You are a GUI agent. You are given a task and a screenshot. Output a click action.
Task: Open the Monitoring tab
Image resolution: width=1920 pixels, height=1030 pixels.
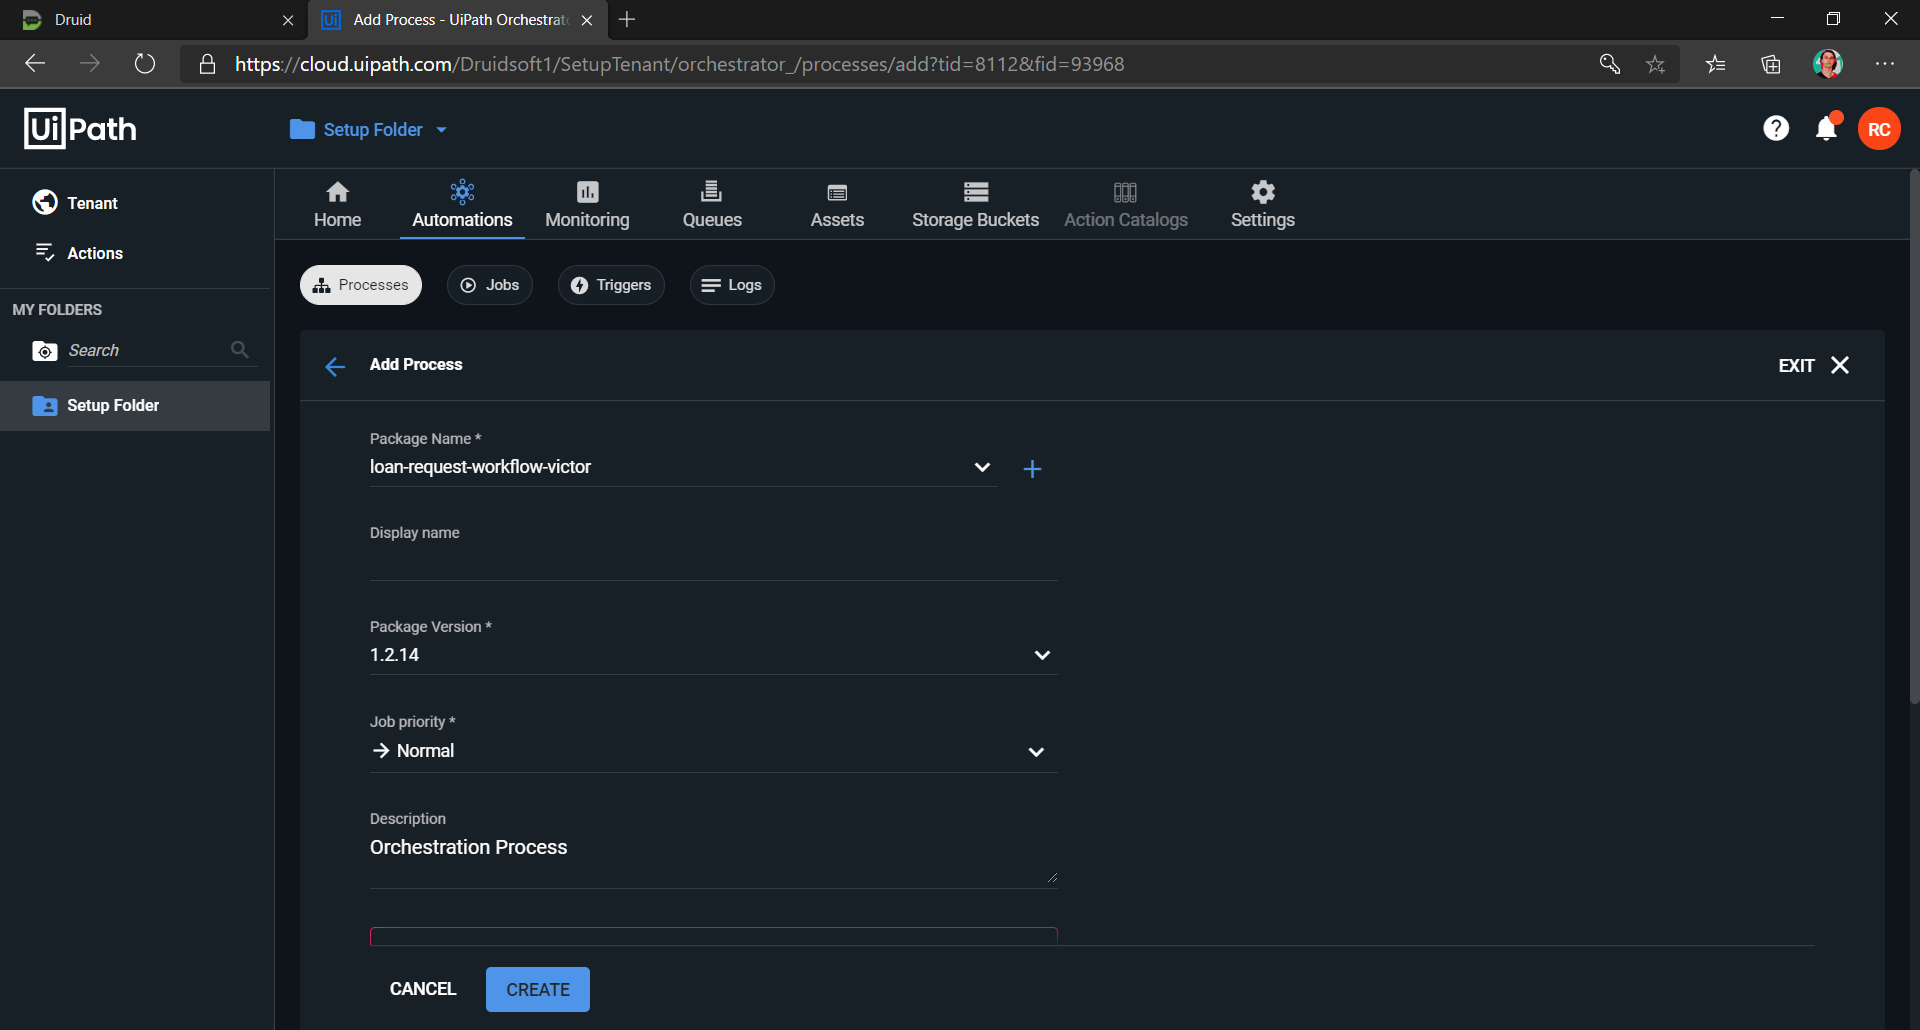point(587,205)
